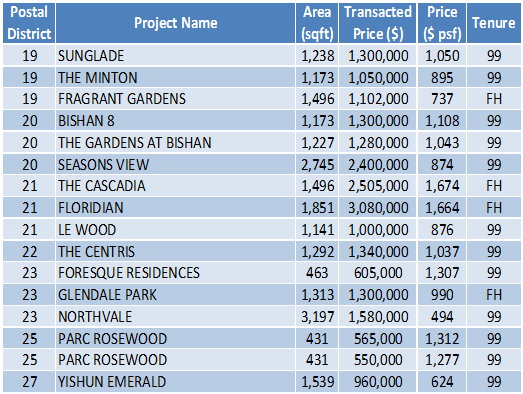
Task: Click the Tenure column header
Action: (494, 23)
